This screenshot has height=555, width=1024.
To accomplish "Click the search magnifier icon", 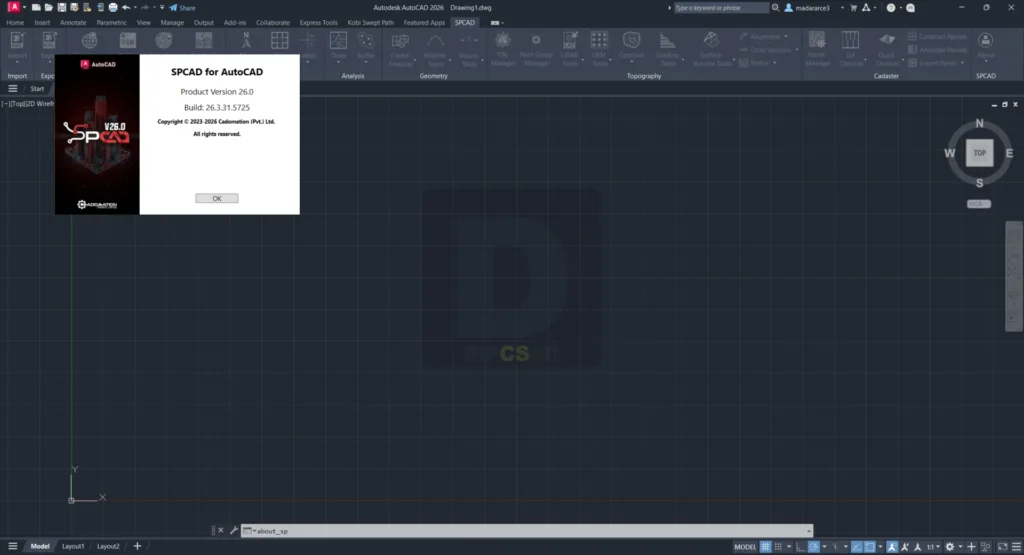I will point(775,8).
